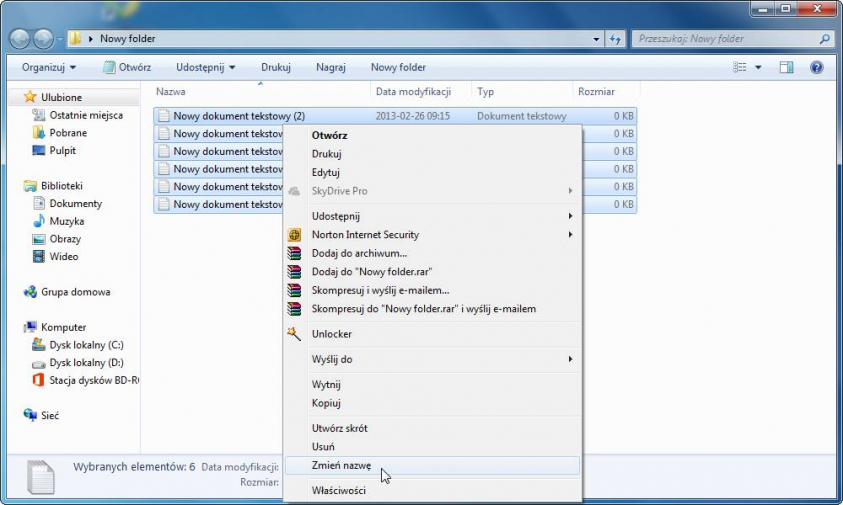
Task: Click the refresh icon in address bar
Action: pyautogui.click(x=615, y=39)
